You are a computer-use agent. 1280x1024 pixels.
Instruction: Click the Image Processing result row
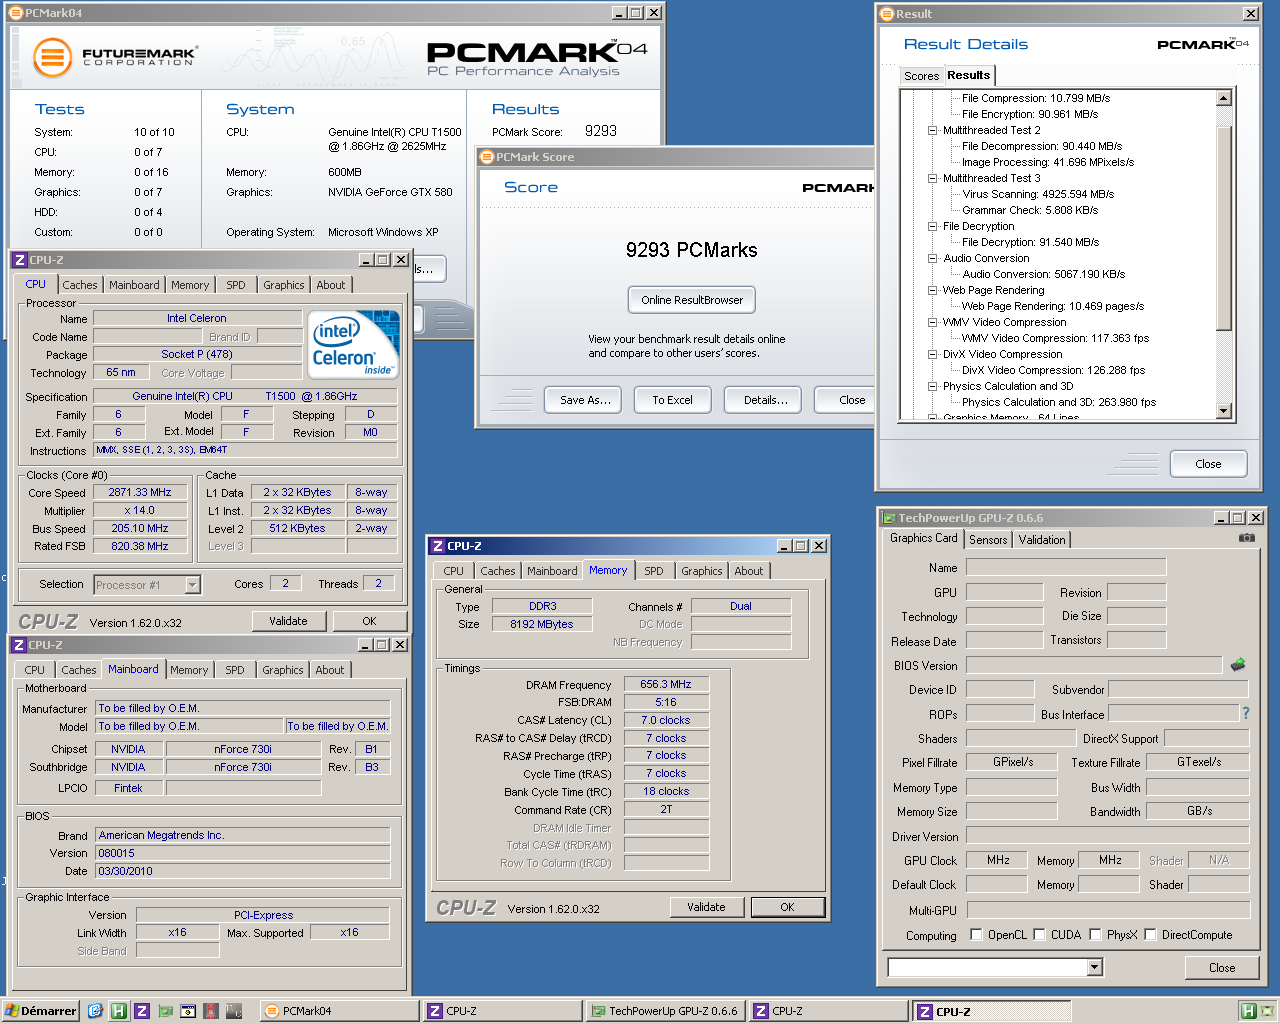(x=1048, y=162)
